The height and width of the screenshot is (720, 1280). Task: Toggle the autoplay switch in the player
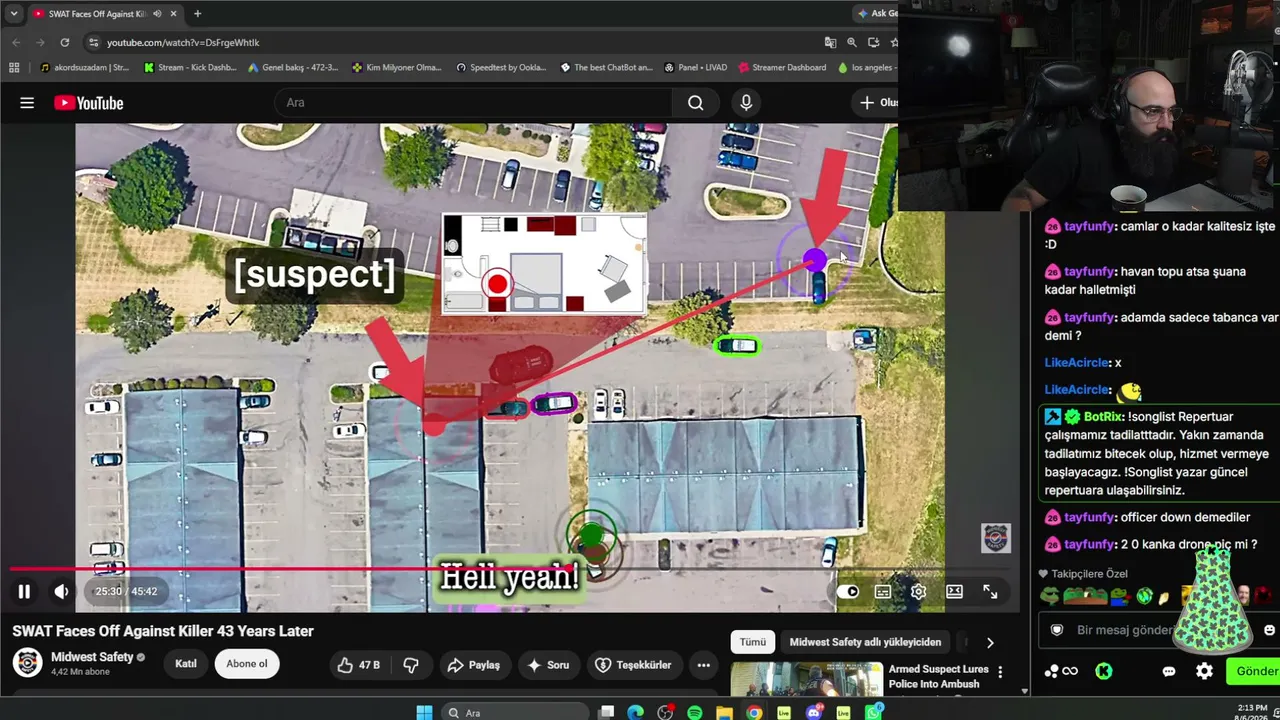(x=848, y=591)
